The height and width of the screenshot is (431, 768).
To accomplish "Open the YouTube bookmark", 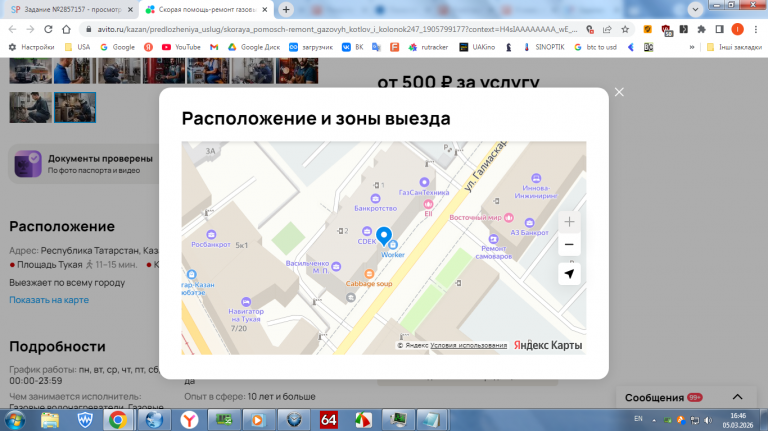I will pyautogui.click(x=181, y=47).
